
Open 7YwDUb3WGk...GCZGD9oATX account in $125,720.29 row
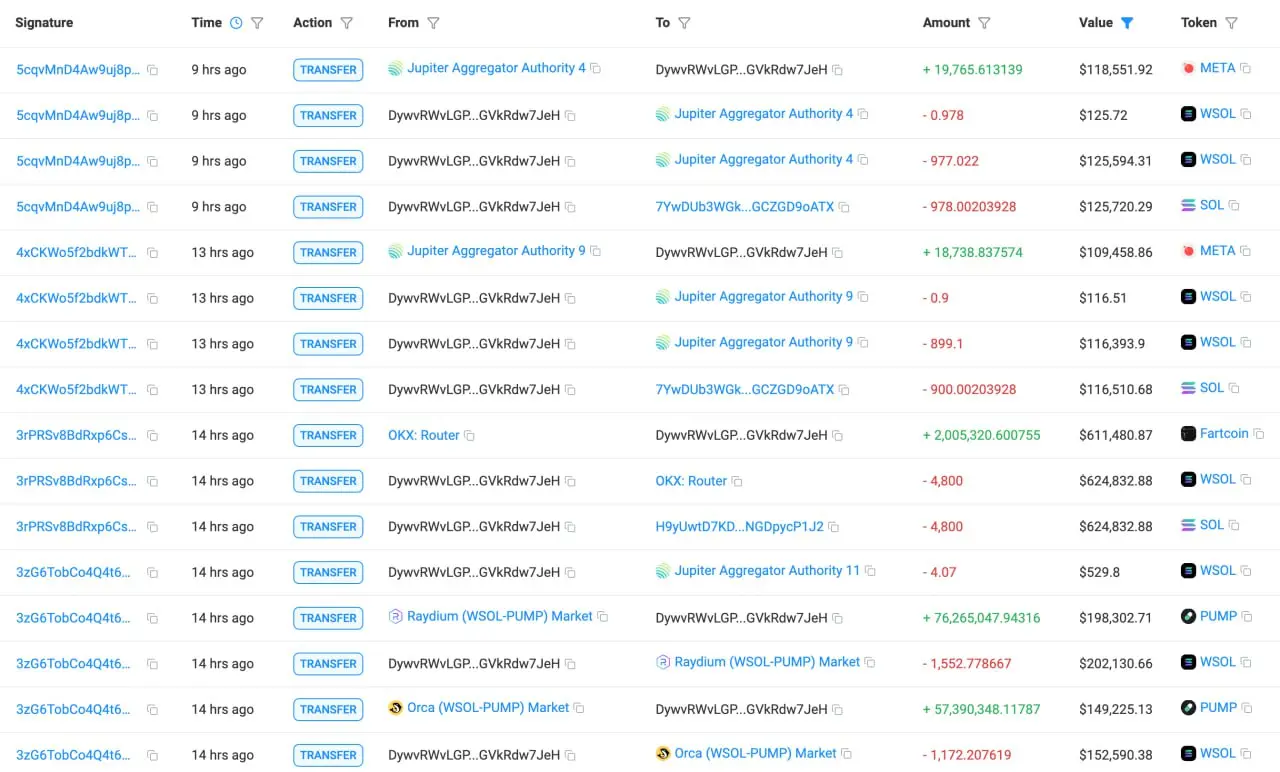(745, 207)
